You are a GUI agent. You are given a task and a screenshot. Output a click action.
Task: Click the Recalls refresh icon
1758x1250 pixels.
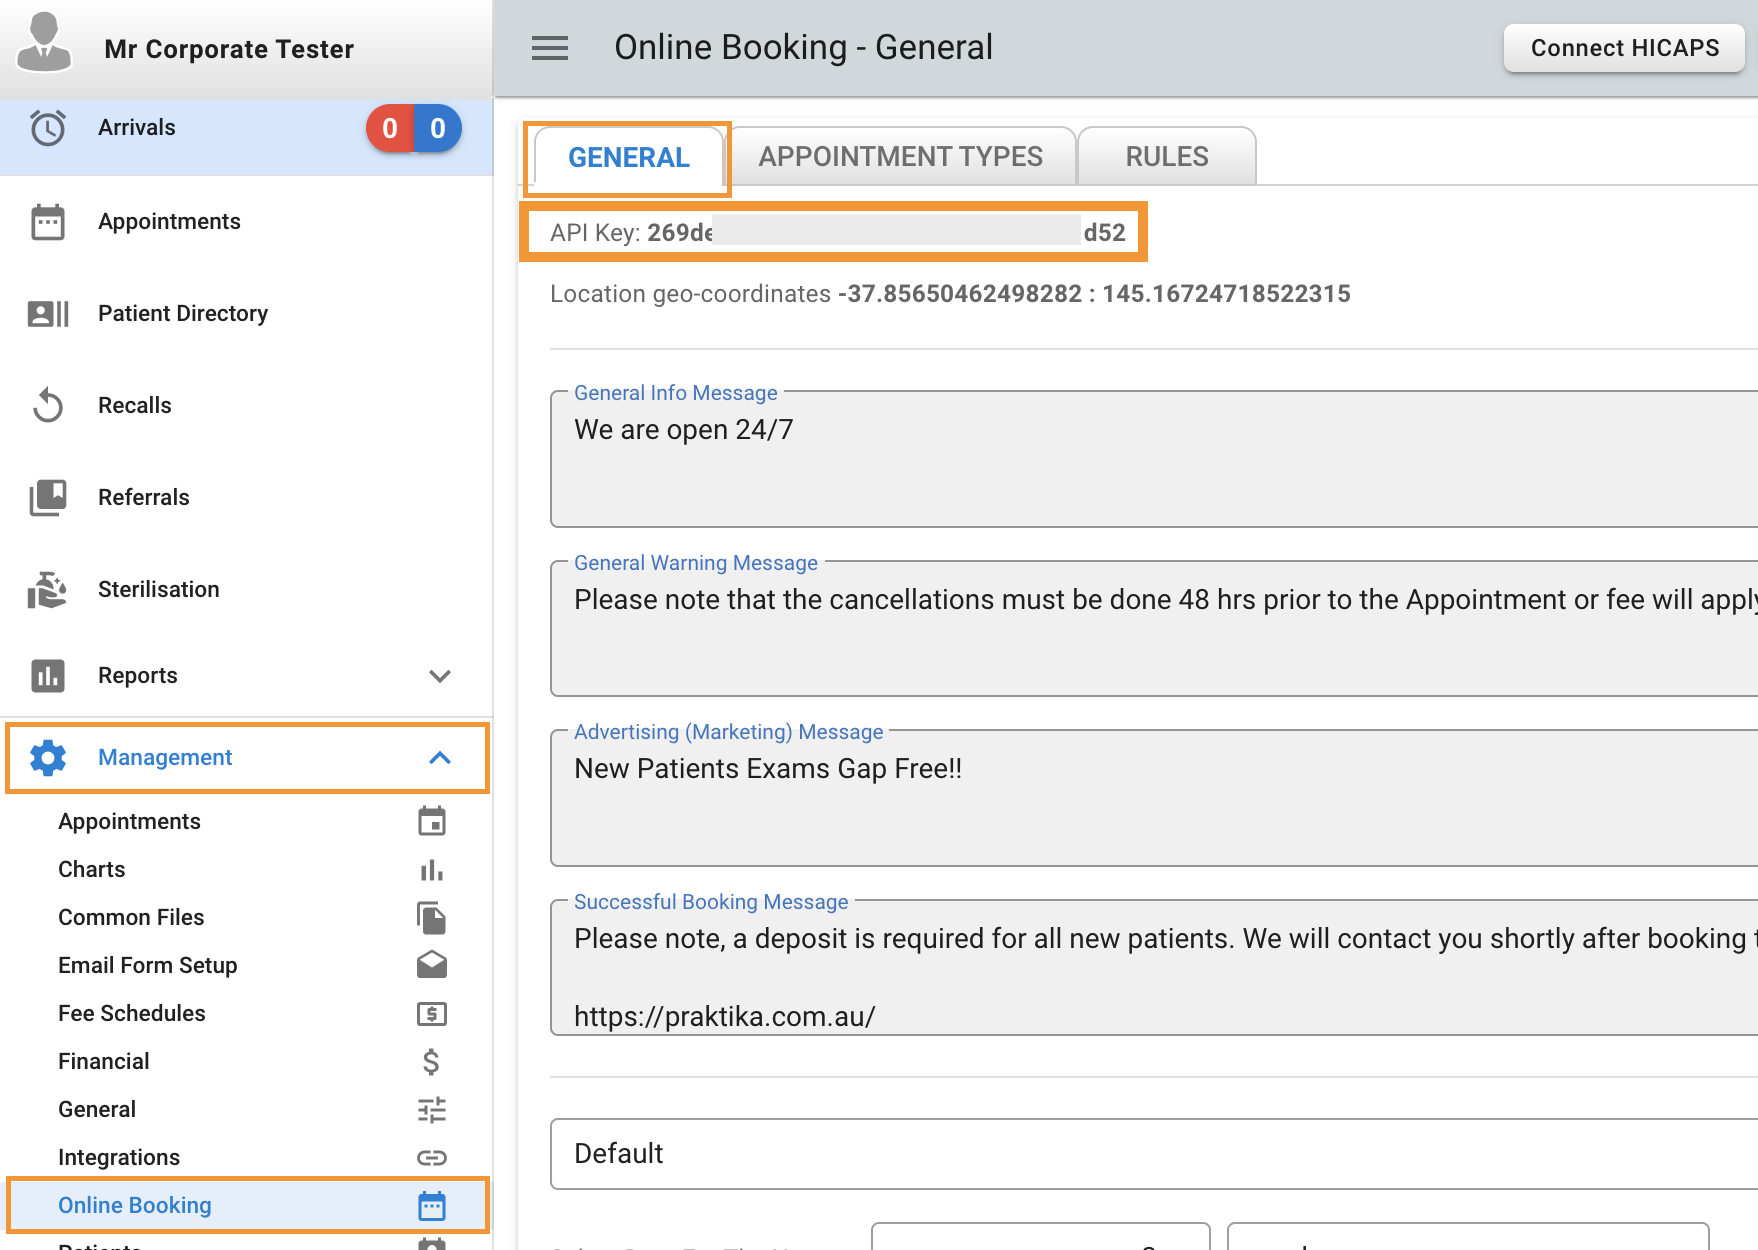pyautogui.click(x=48, y=406)
